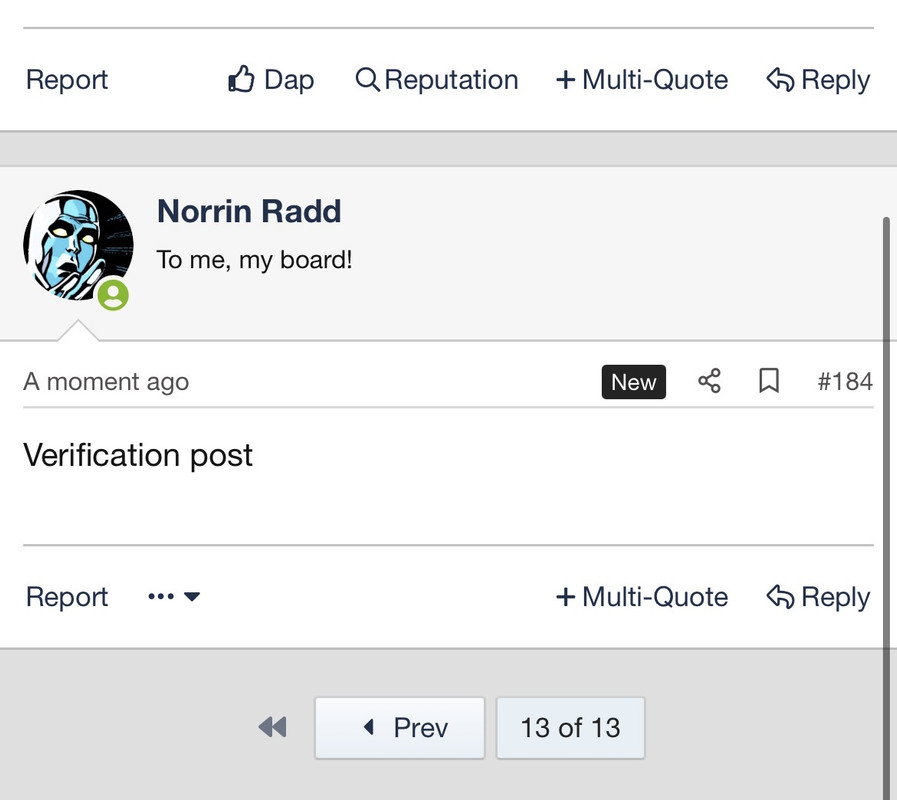Click the 'A moment ago' timestamp

coord(106,382)
